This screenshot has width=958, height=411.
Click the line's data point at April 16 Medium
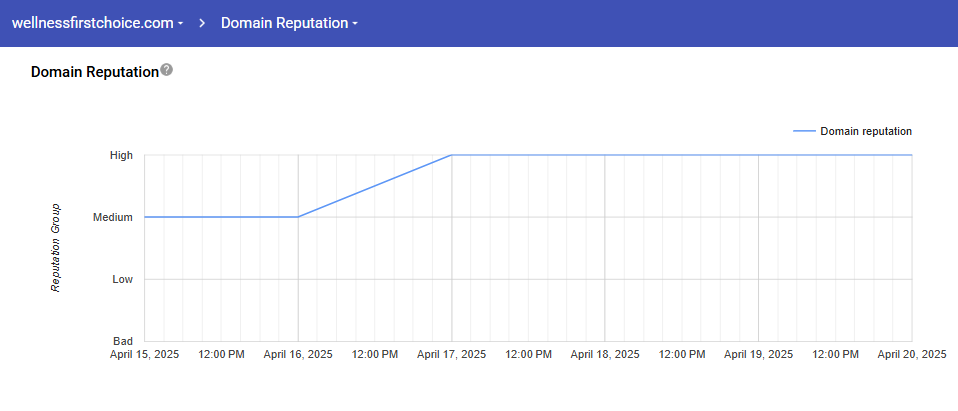pos(298,217)
